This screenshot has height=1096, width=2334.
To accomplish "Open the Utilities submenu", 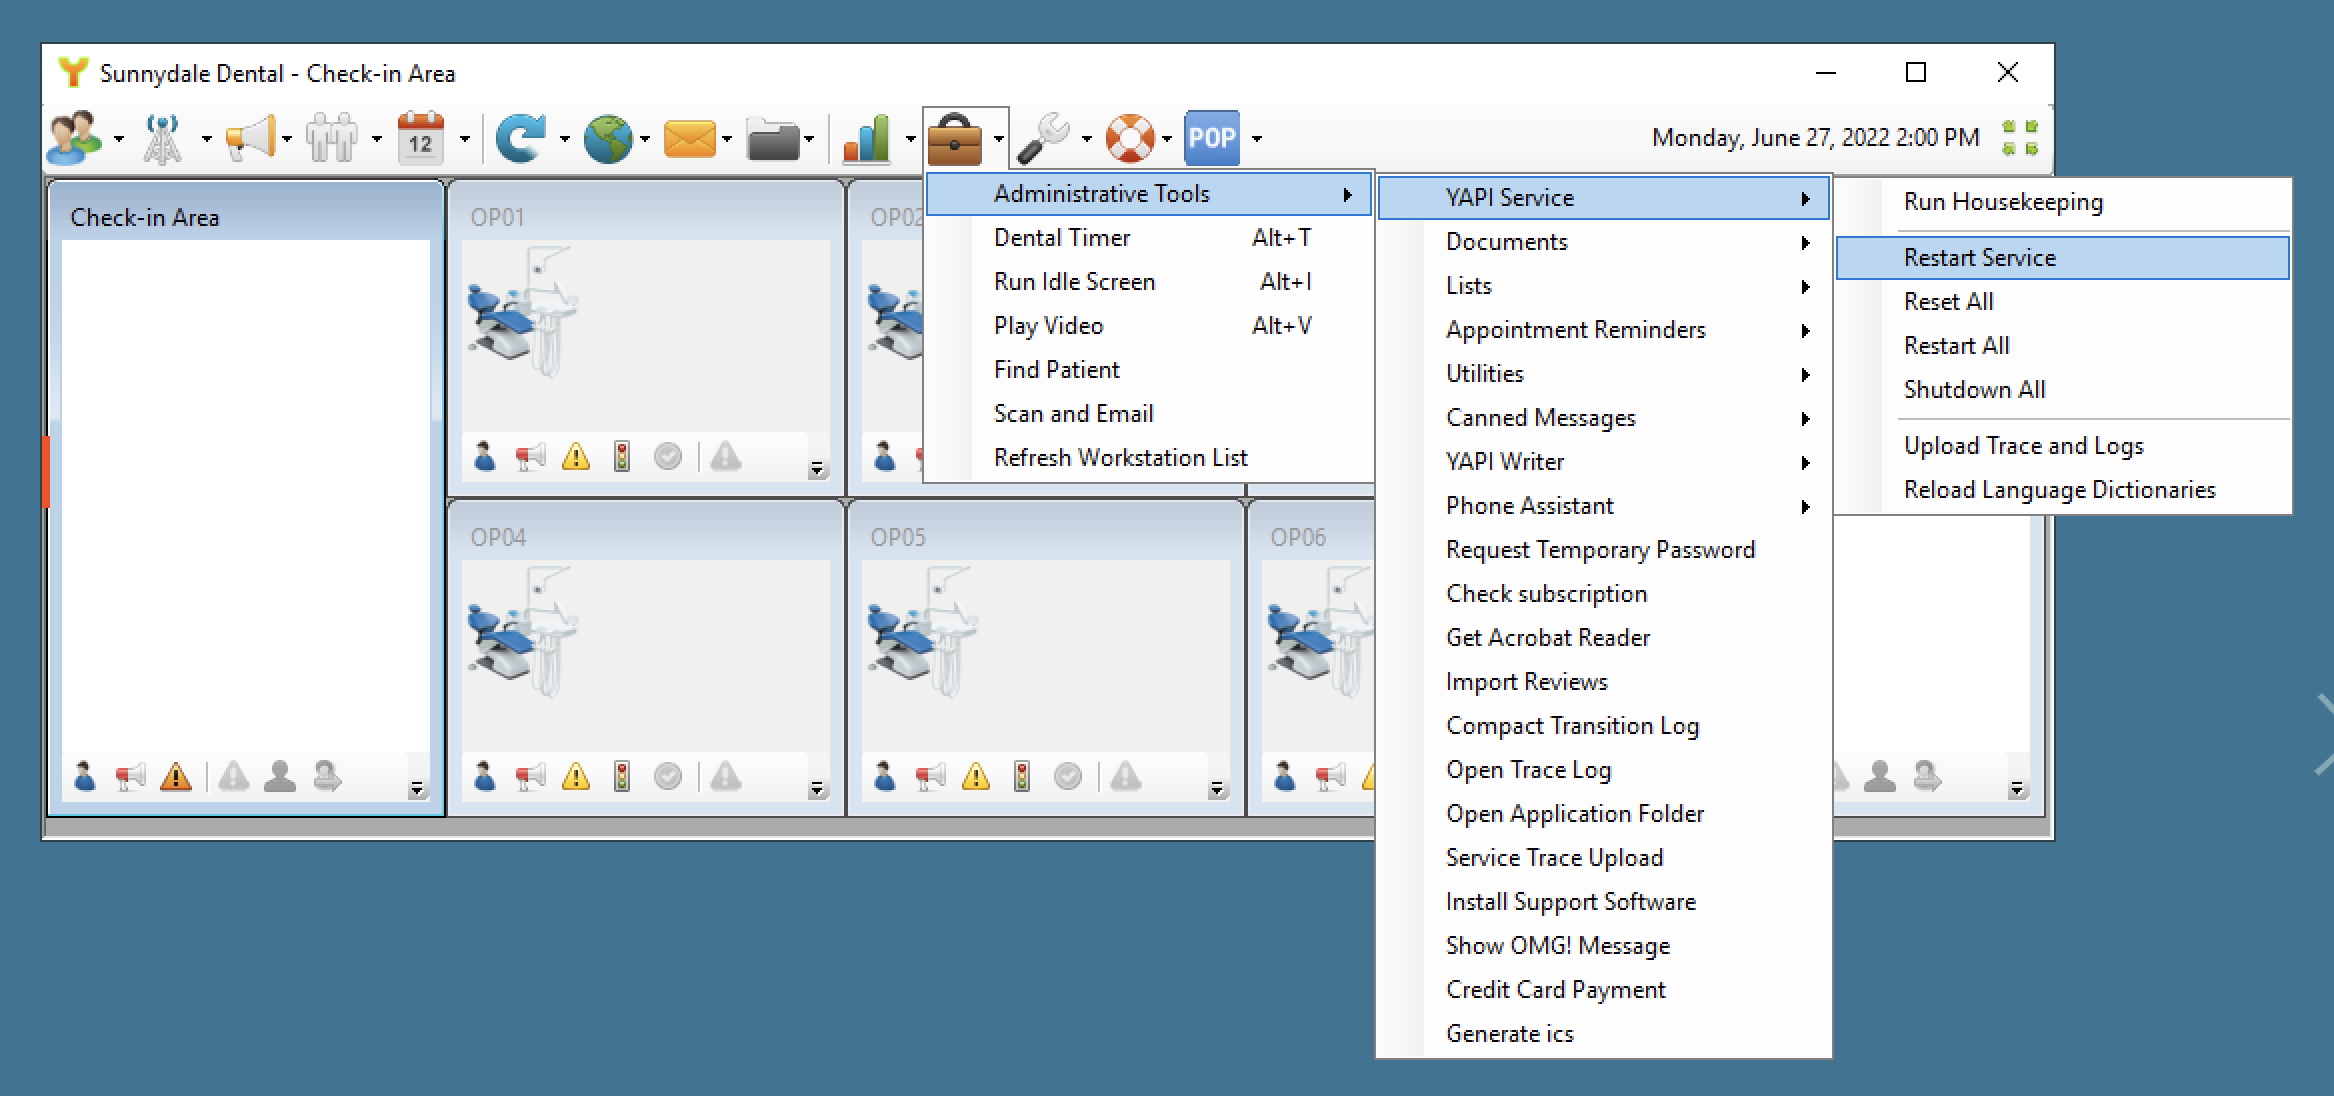I will (1604, 374).
